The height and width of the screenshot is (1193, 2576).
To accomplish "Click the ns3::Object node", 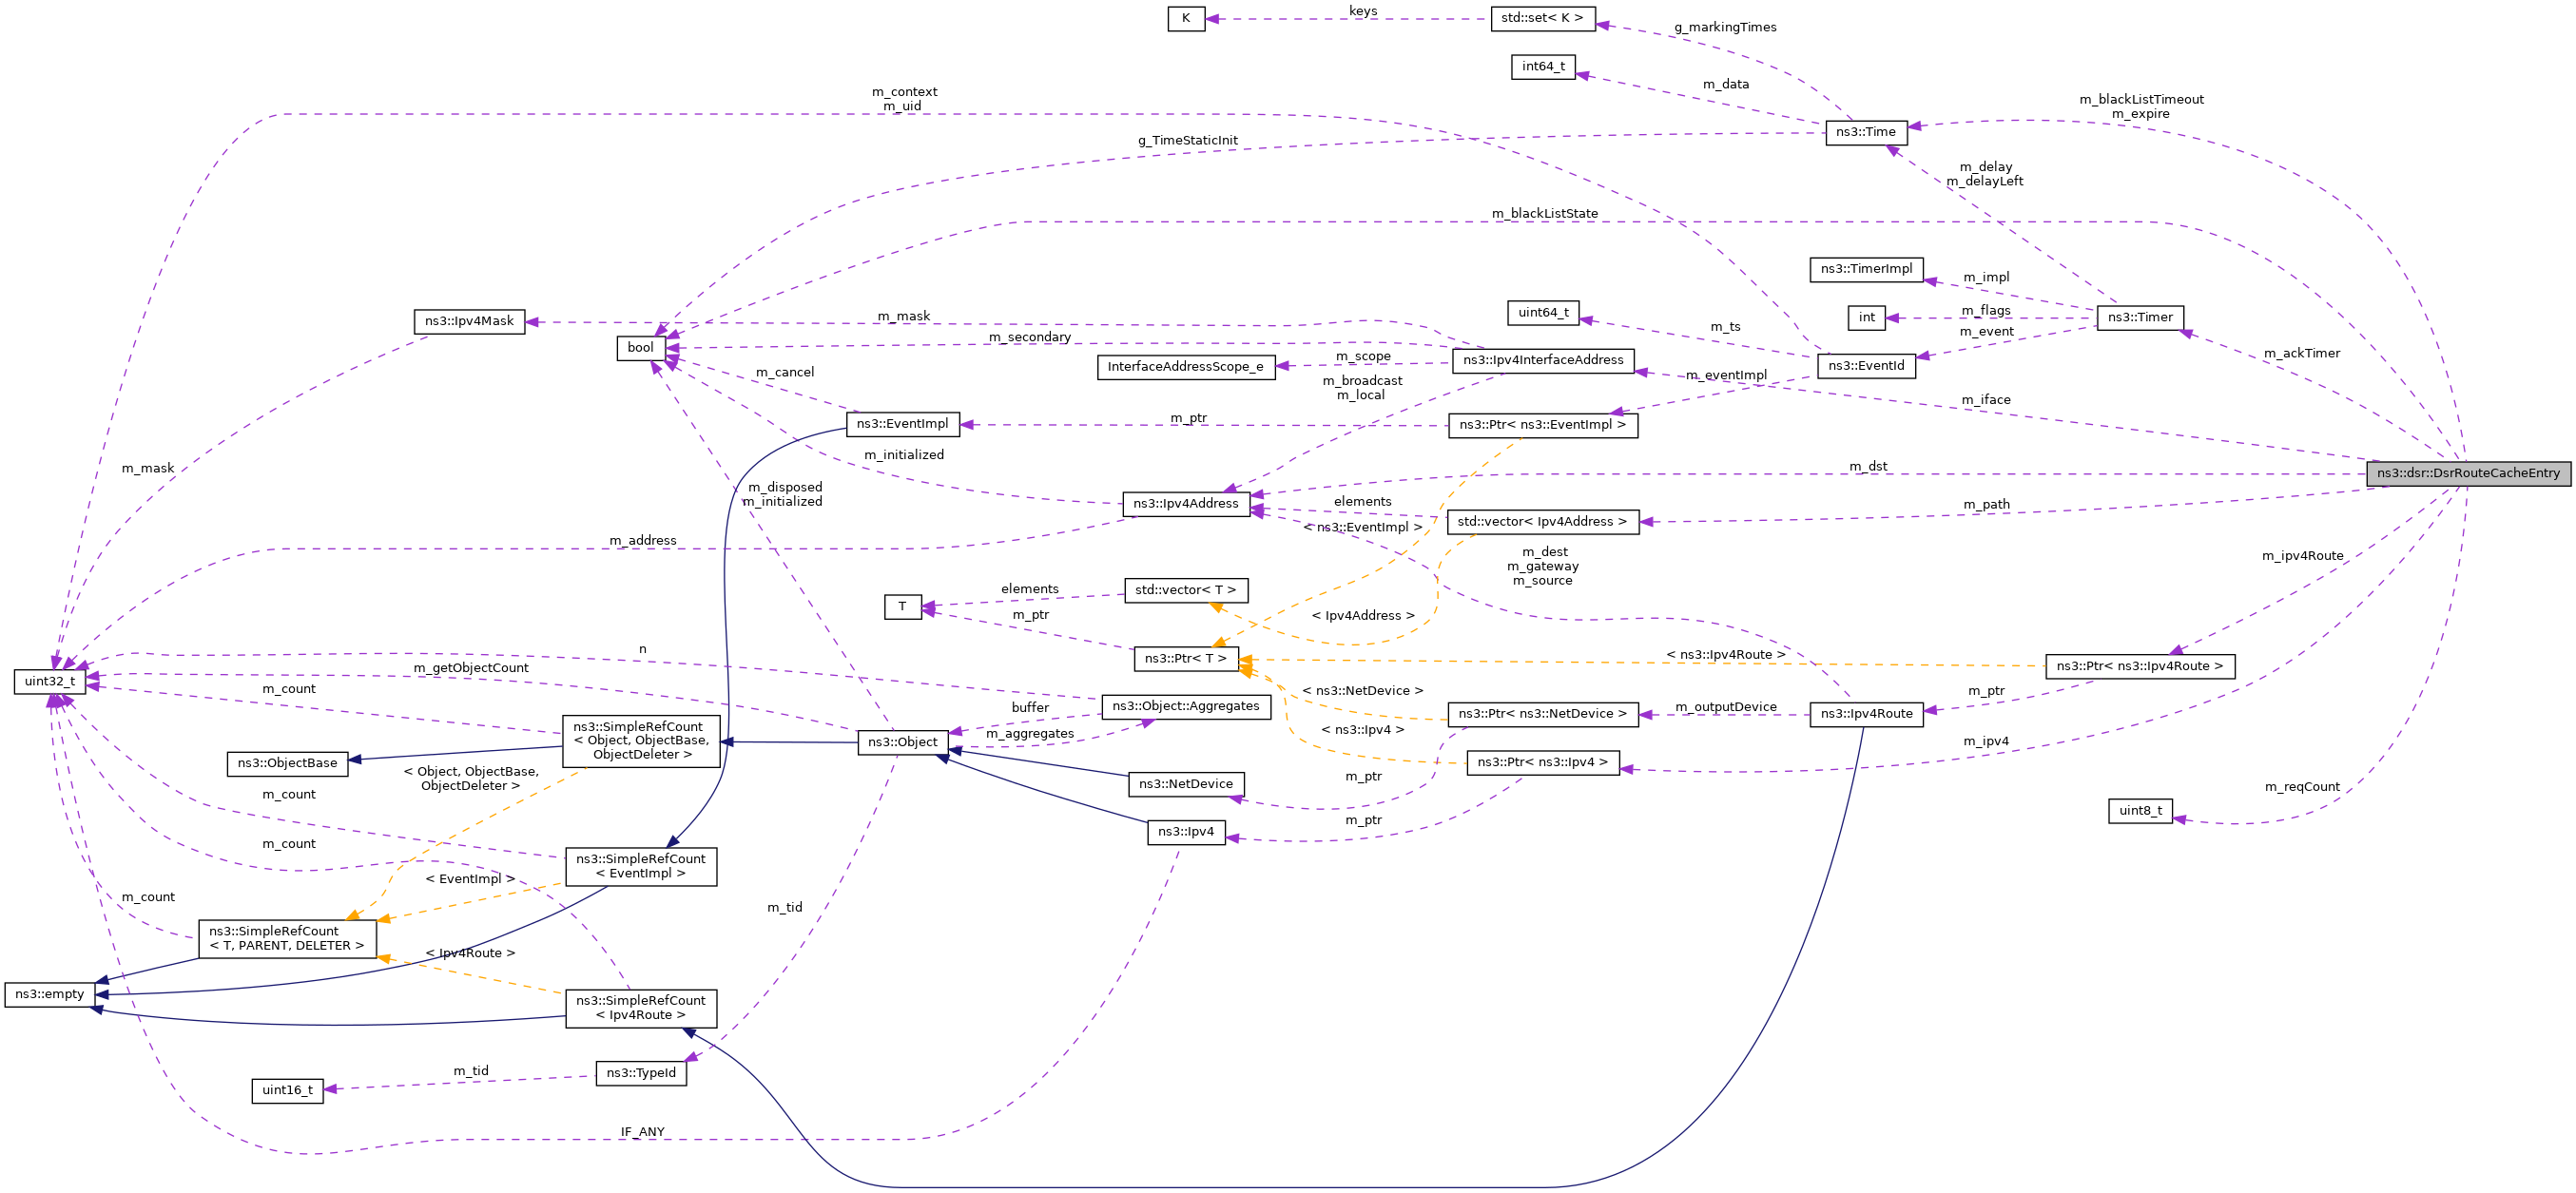I will click(x=903, y=743).
